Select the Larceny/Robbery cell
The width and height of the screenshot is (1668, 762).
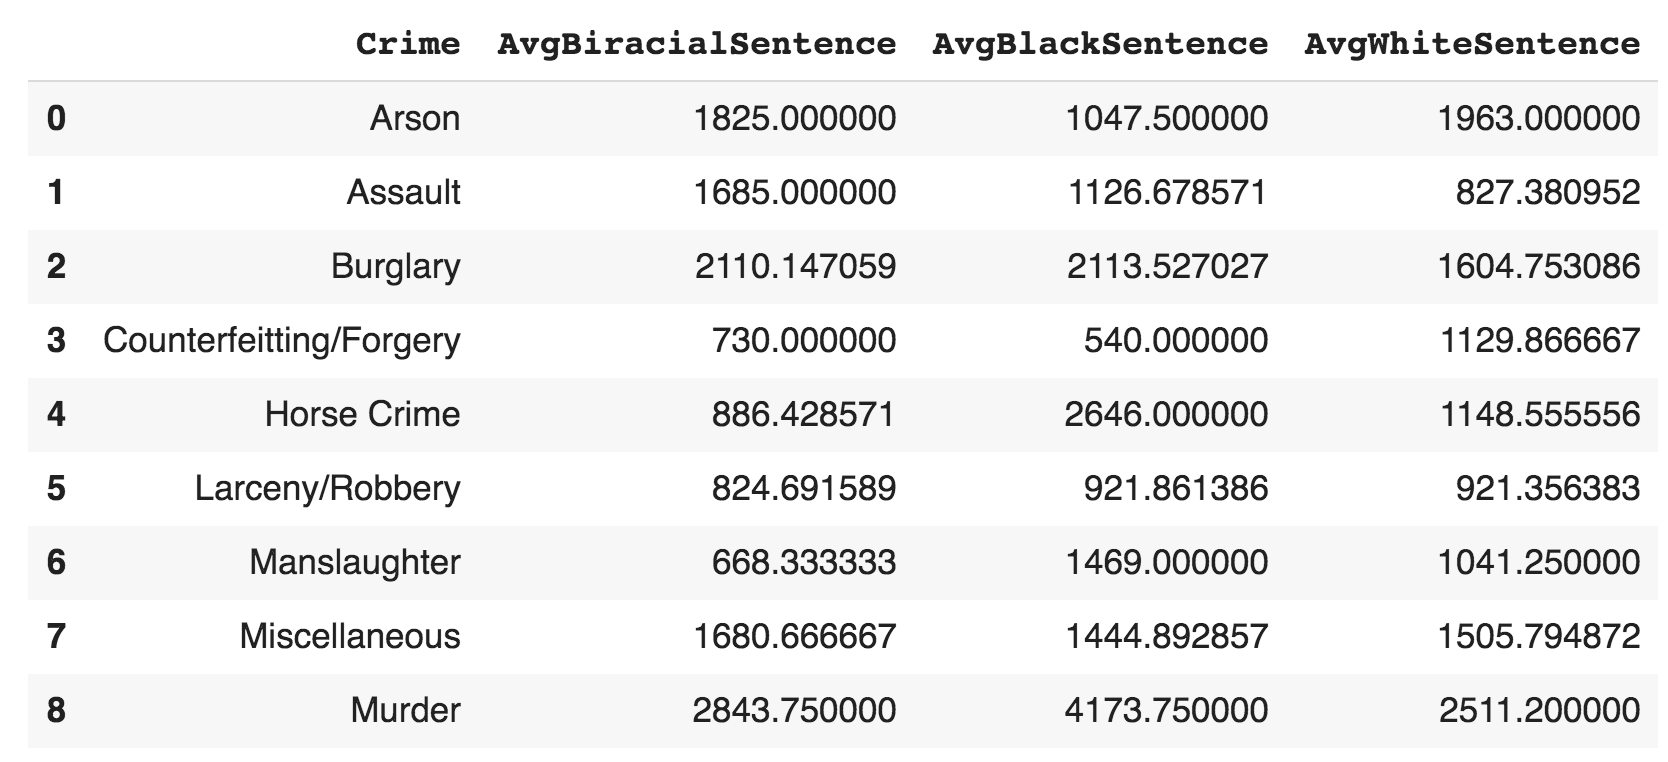coord(327,488)
